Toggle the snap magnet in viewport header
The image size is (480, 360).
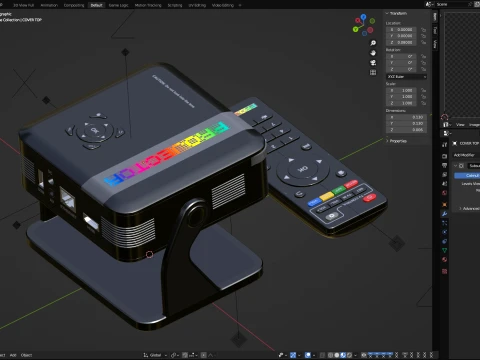(185, 355)
